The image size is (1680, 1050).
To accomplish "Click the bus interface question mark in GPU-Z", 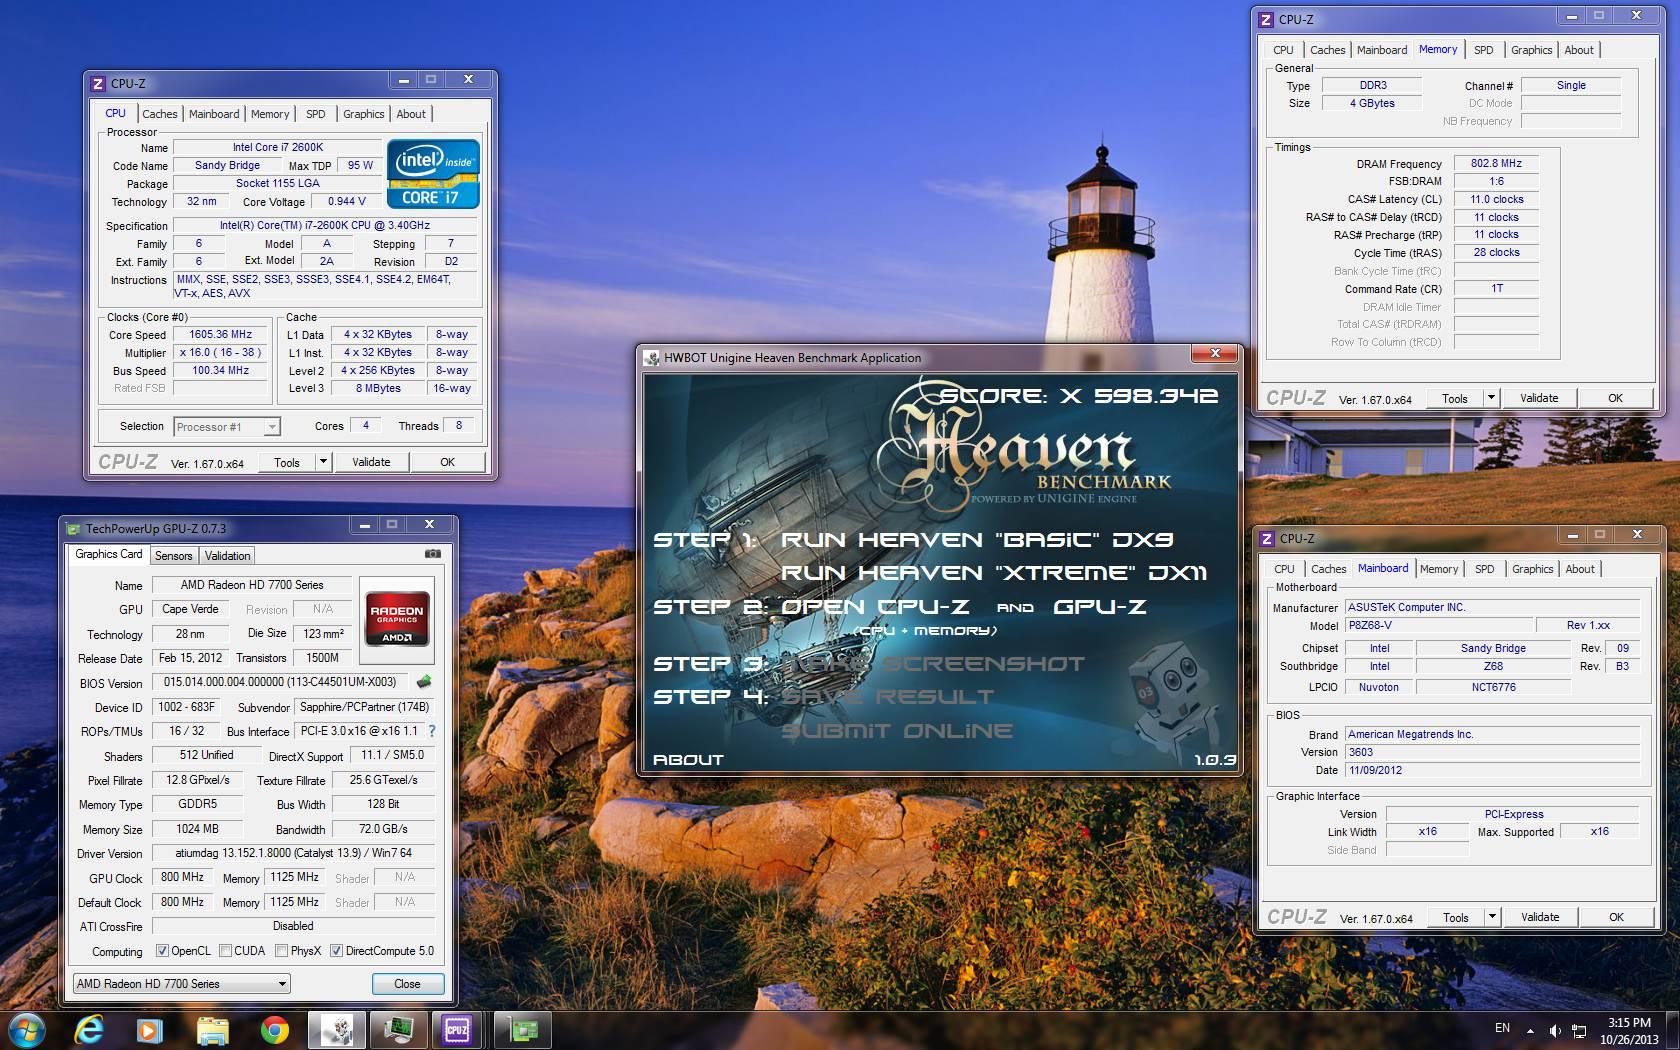I will [x=432, y=731].
